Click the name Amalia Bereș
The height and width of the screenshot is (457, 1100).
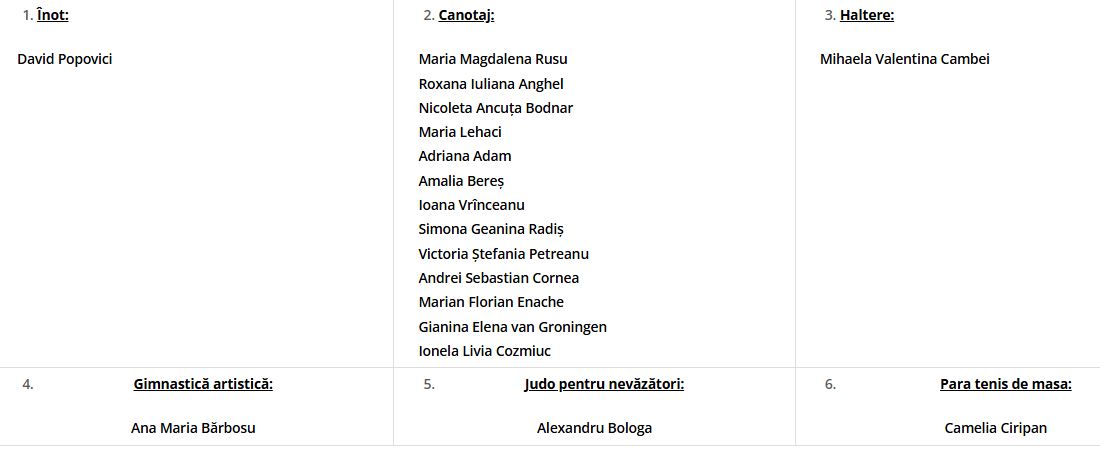click(x=462, y=181)
